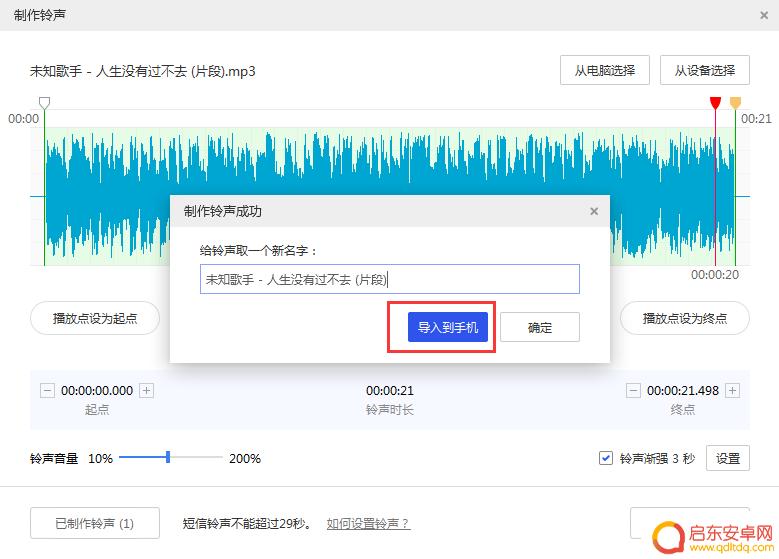Open fade-in 设置 button
The image size is (779, 559).
tap(728, 458)
